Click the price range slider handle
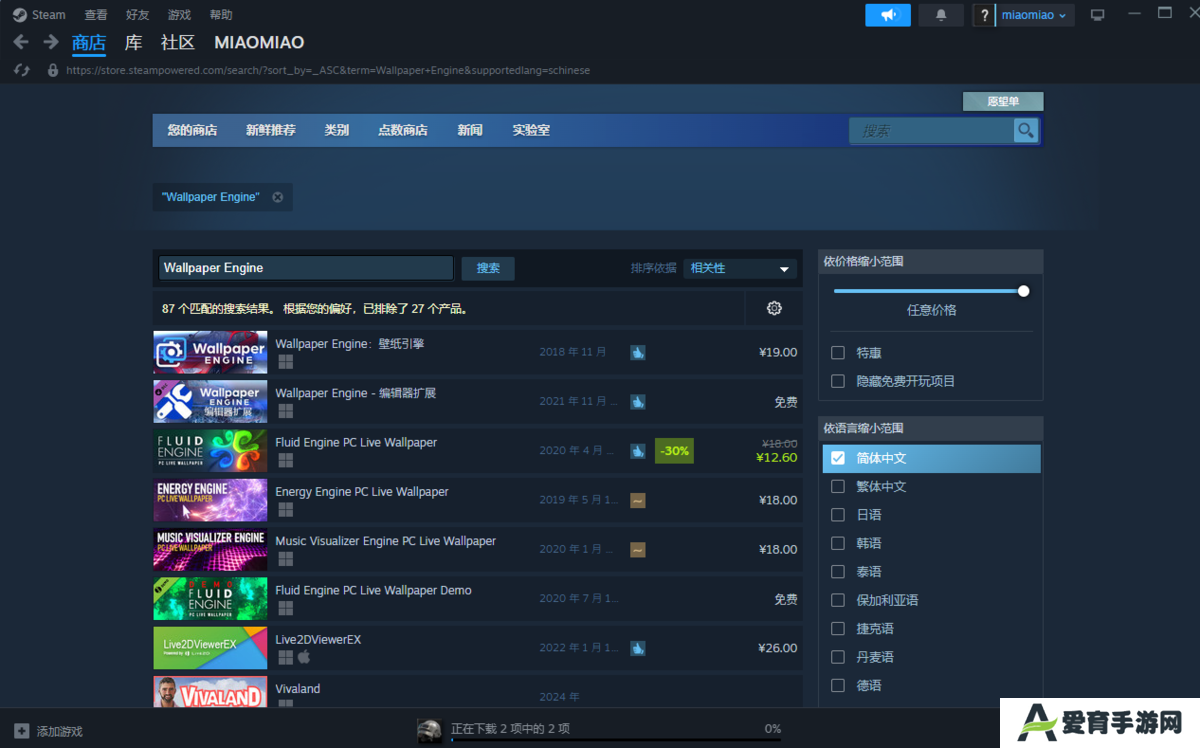The width and height of the screenshot is (1200, 748). (1023, 291)
